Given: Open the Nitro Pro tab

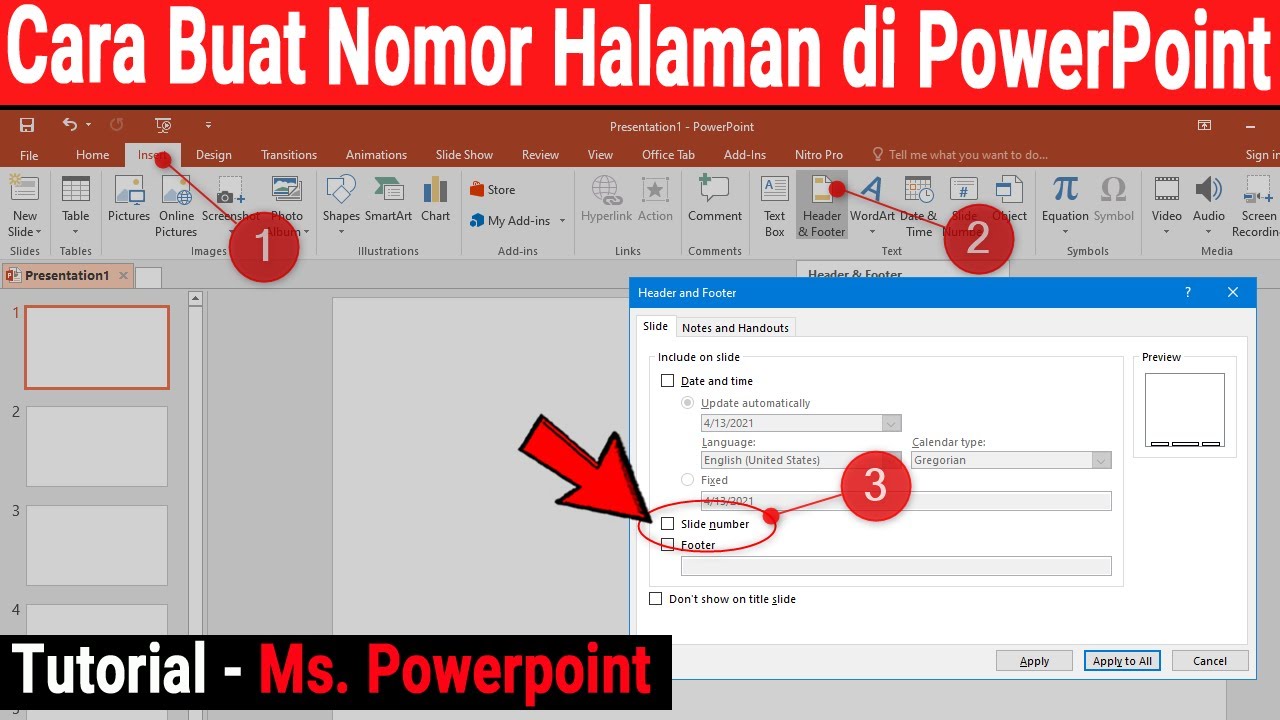Looking at the screenshot, I should pyautogui.click(x=818, y=155).
